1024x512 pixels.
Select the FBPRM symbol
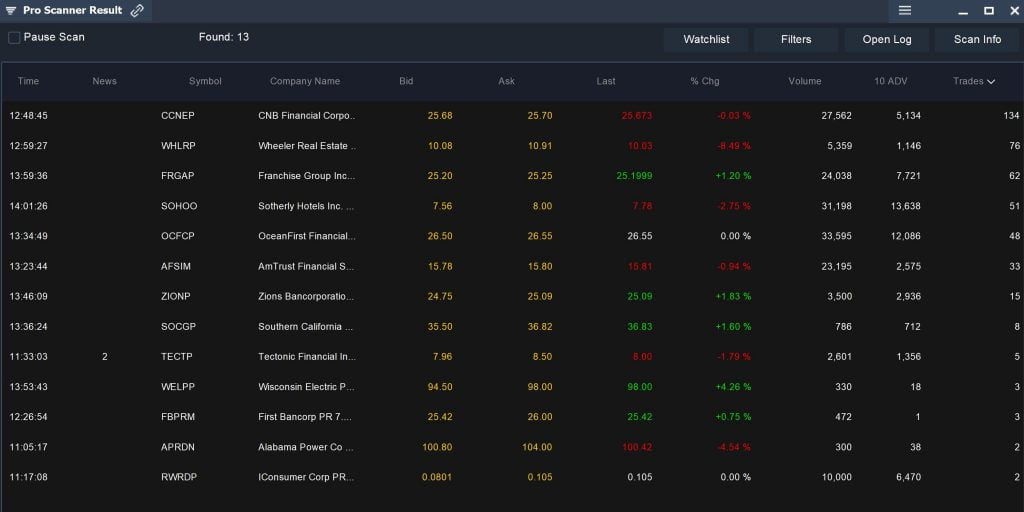click(178, 417)
